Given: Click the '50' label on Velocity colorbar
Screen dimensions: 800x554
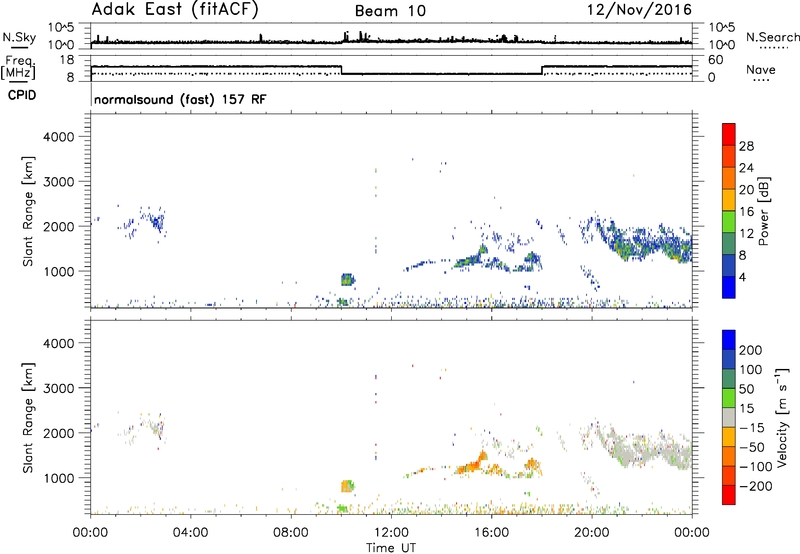Looking at the screenshot, I should click(x=746, y=389).
